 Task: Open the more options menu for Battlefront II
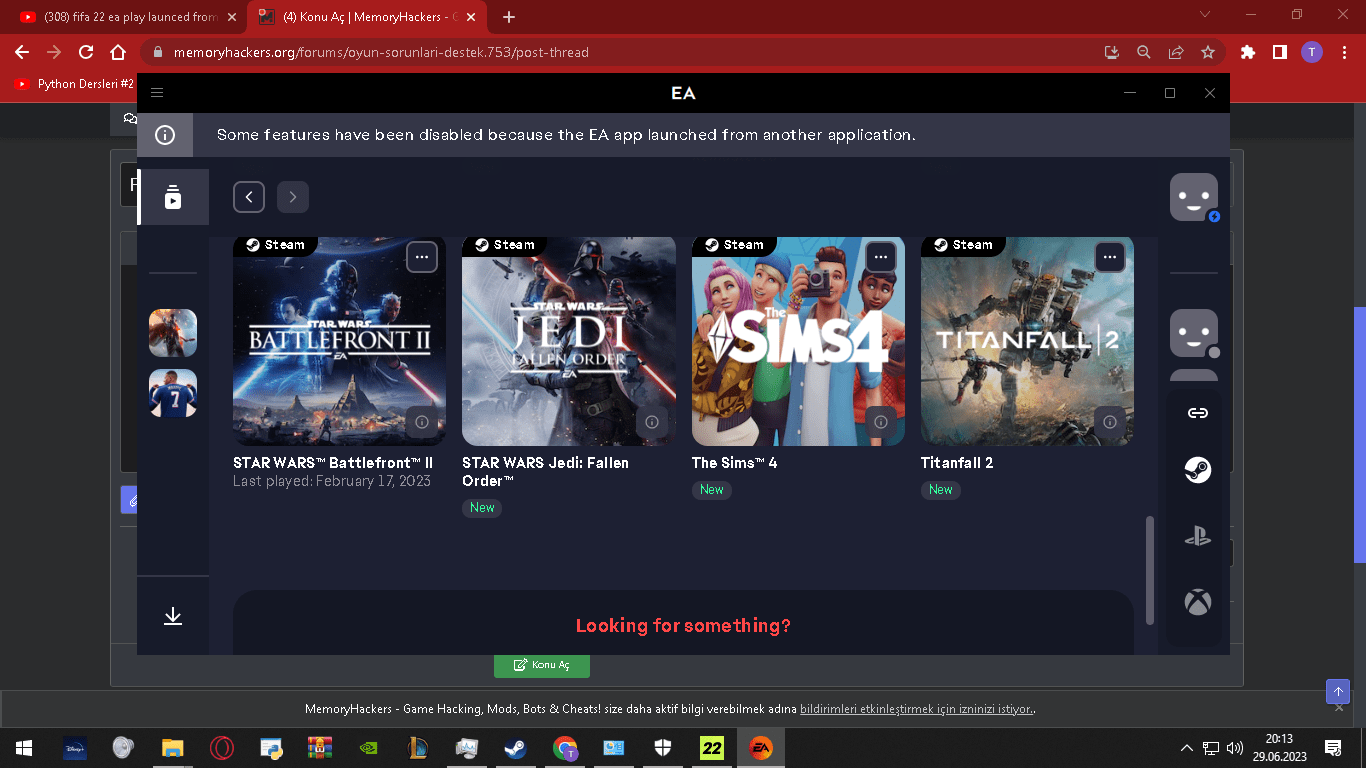pyautogui.click(x=422, y=257)
